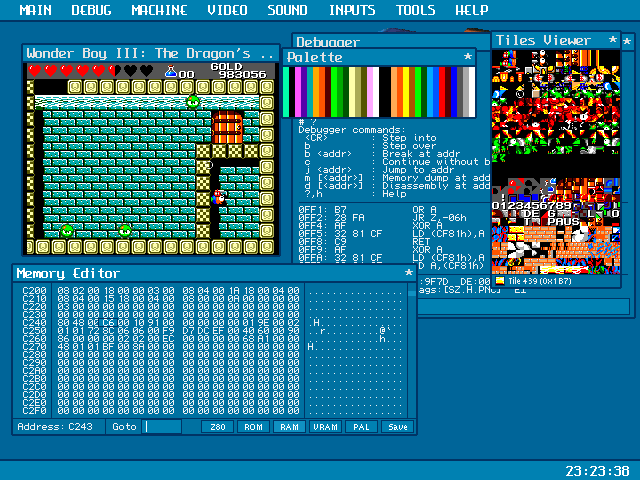
Task: Select the PAUS letter tiles in Tiles Viewer
Action: point(563,222)
